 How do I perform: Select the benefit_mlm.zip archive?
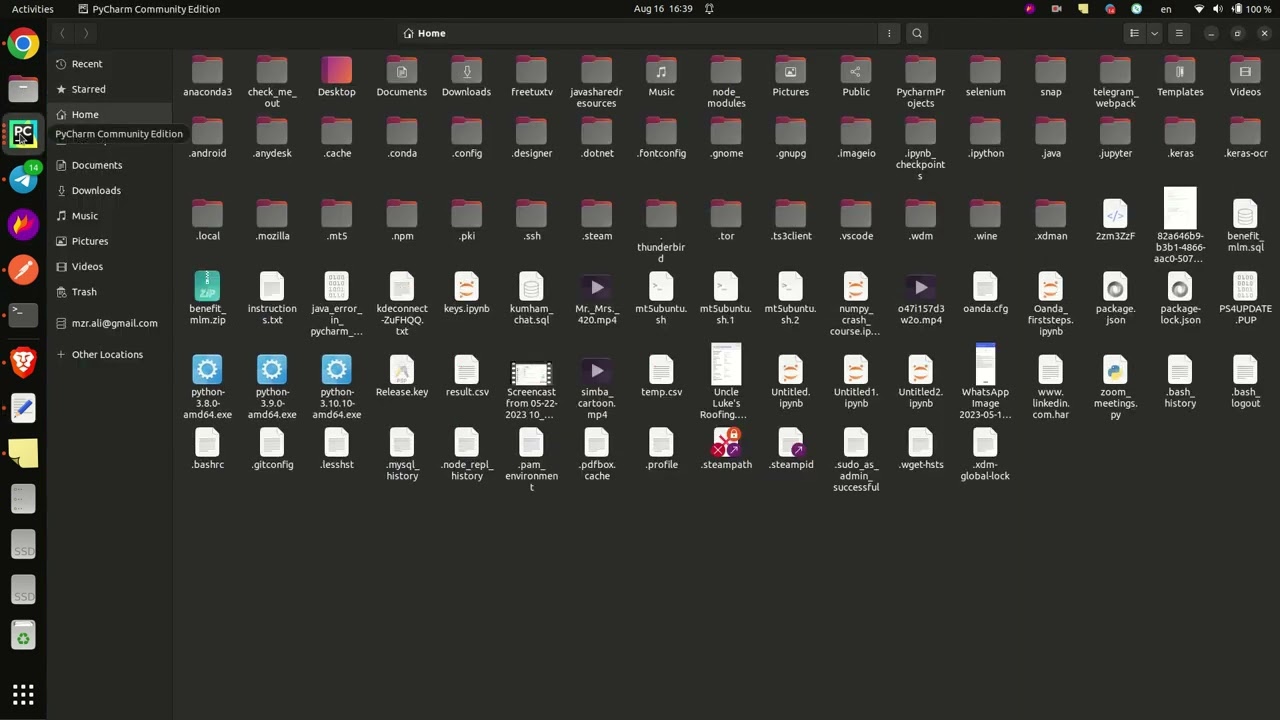tap(207, 299)
